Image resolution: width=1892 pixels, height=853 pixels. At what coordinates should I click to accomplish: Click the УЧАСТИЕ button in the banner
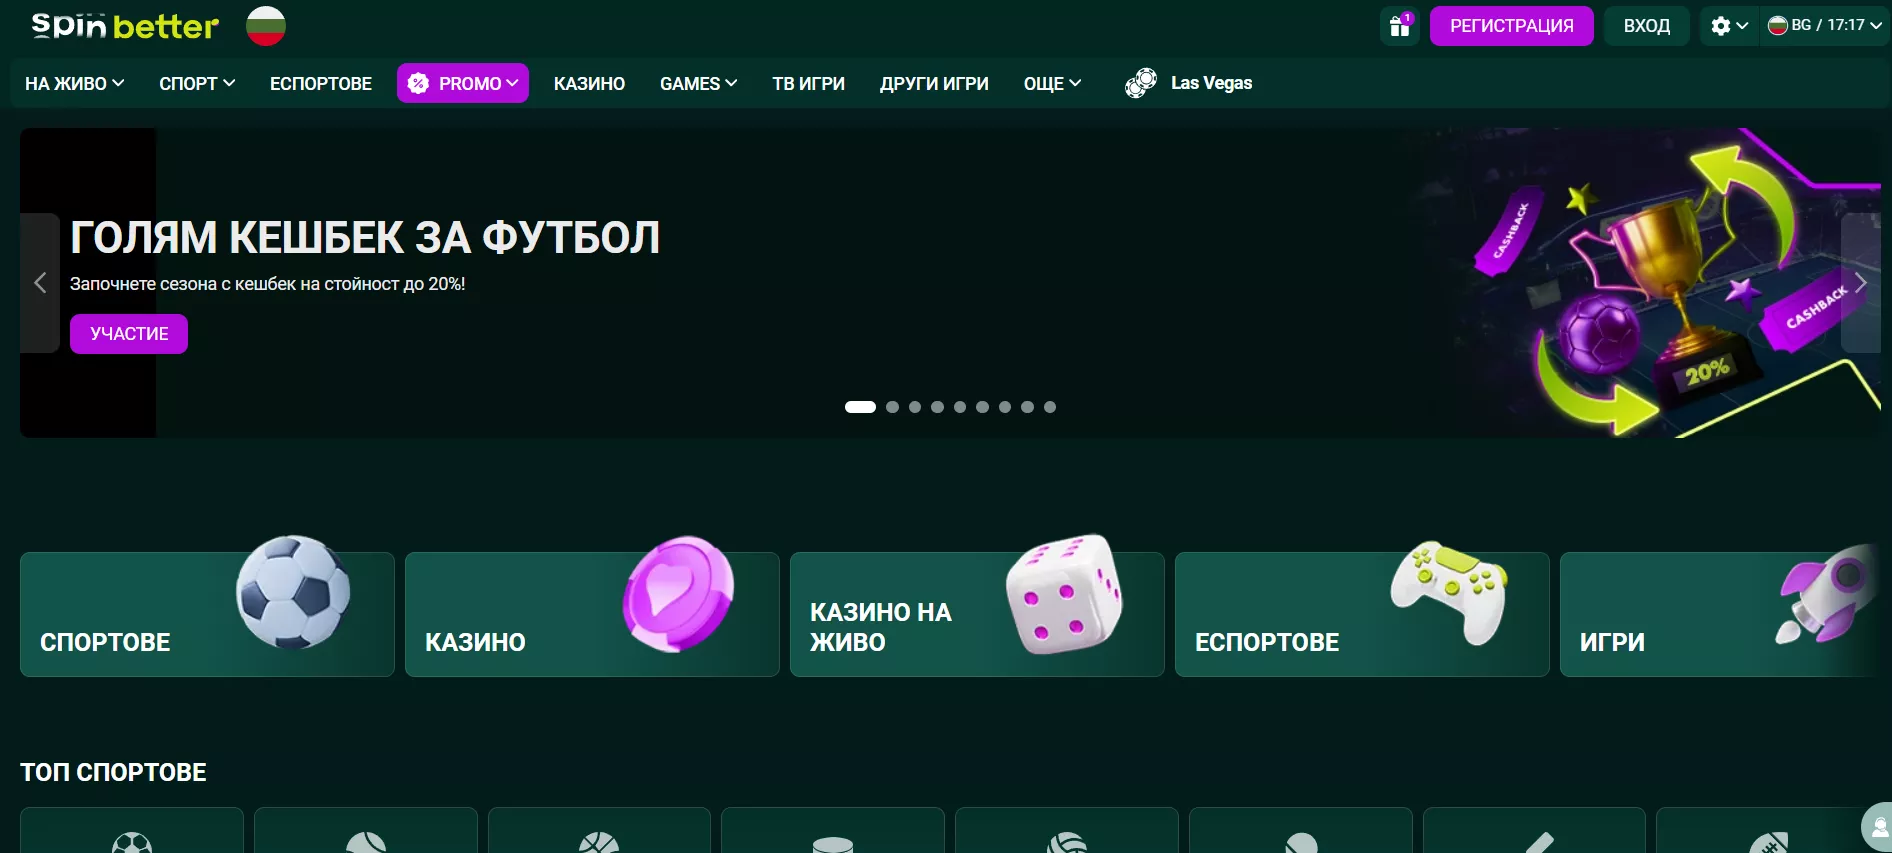point(129,334)
